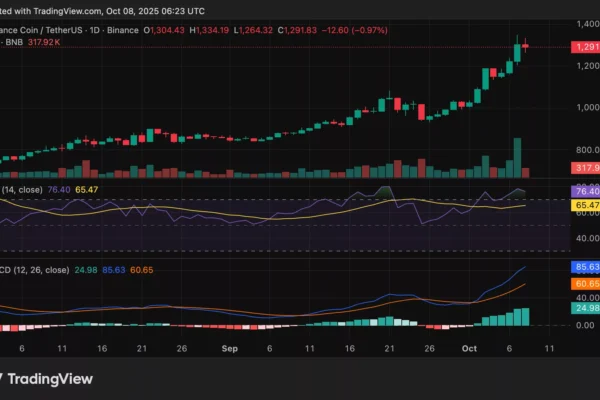Click the orange signal 60.65 axis tag

point(584,285)
